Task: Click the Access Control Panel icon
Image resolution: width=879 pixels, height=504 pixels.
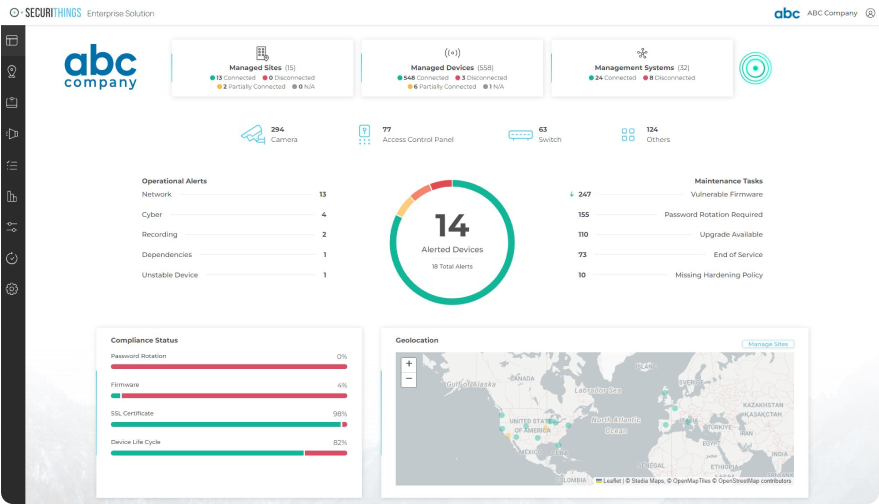Action: [x=364, y=135]
